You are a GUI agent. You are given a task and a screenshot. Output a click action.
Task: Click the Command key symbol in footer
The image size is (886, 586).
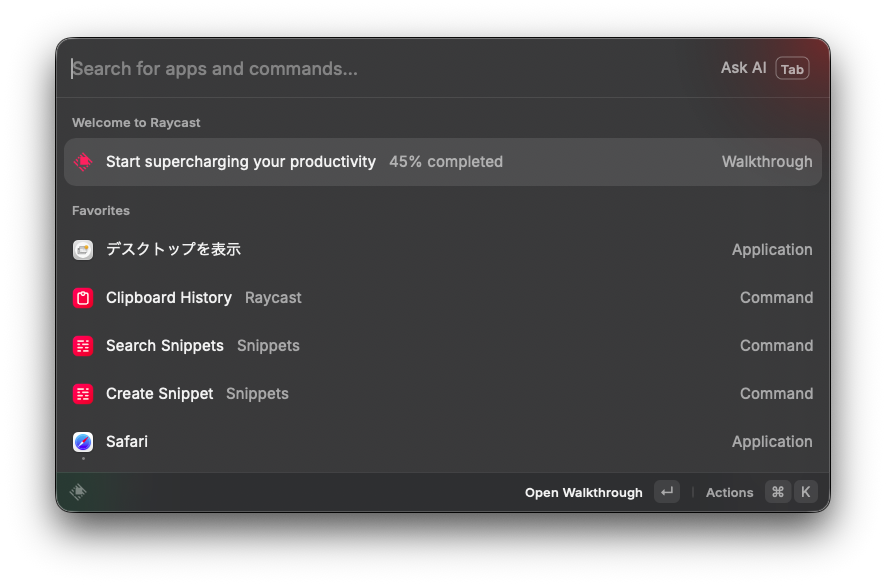778,492
